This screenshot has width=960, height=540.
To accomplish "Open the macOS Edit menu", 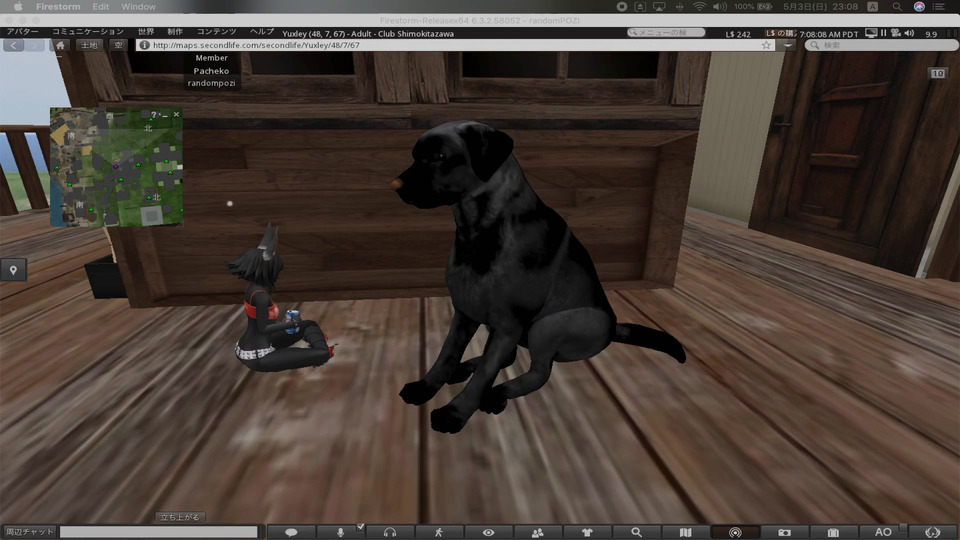I will coord(100,7).
